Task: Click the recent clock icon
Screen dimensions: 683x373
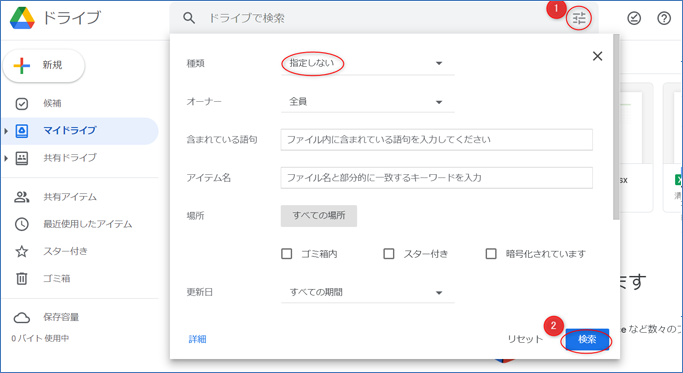Action: tap(22, 224)
